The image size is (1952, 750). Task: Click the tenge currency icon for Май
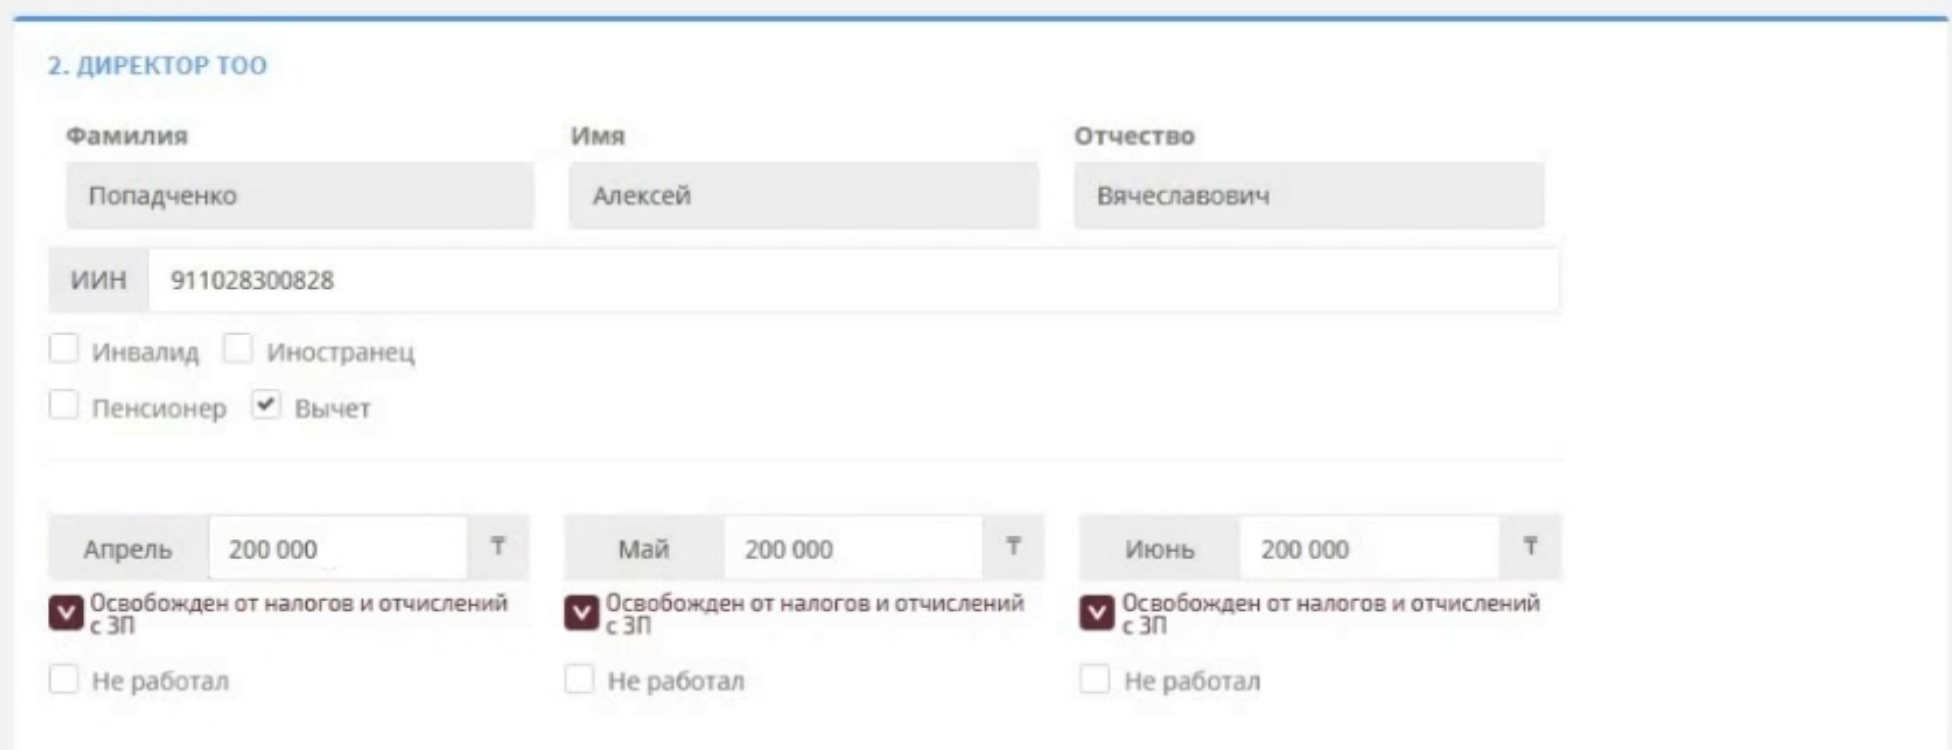(x=1013, y=547)
